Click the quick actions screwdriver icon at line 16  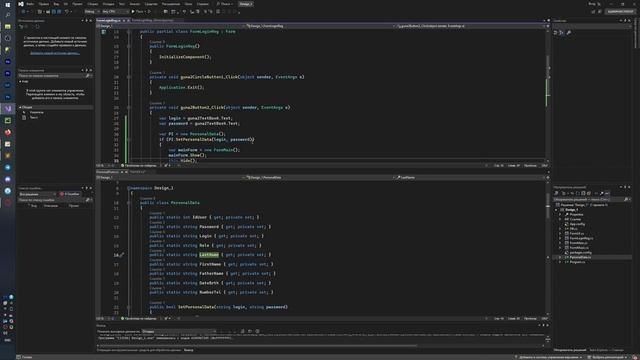122,255
